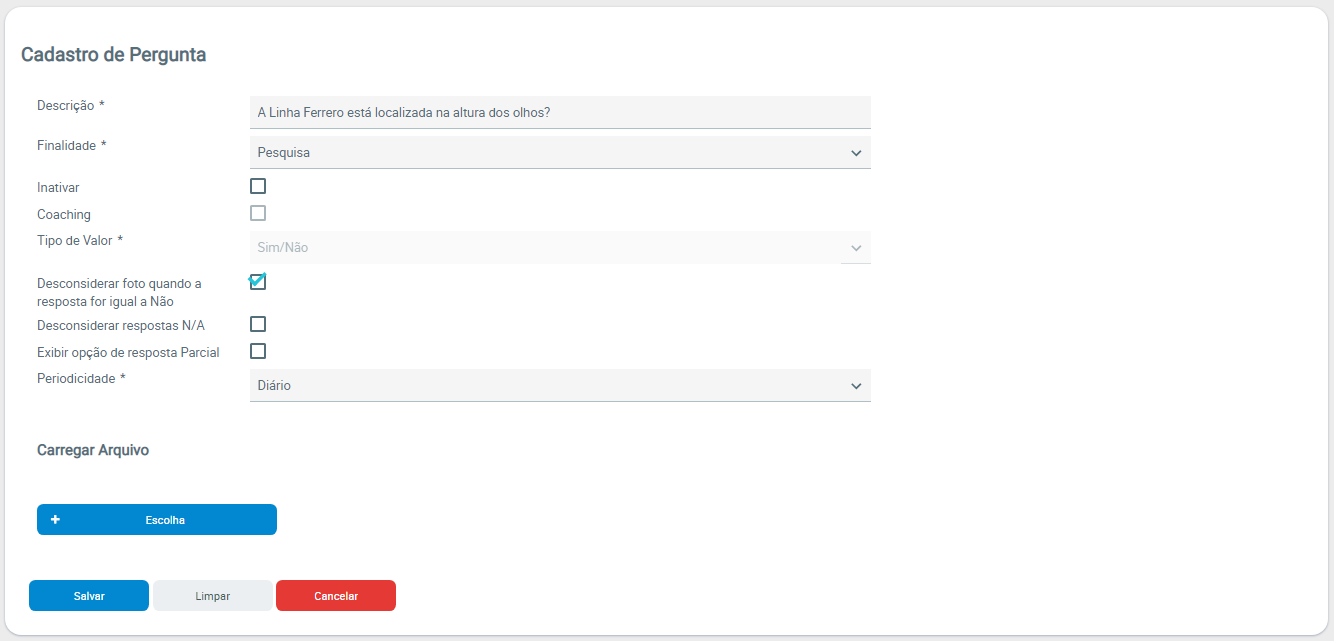Click the Tipo de Valor chevron arrow

[x=856, y=248]
